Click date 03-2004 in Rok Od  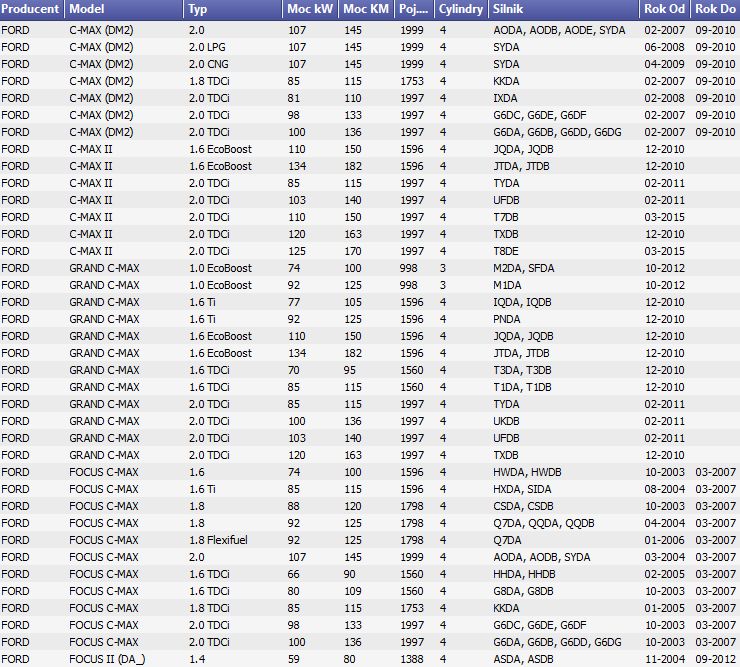(664, 557)
